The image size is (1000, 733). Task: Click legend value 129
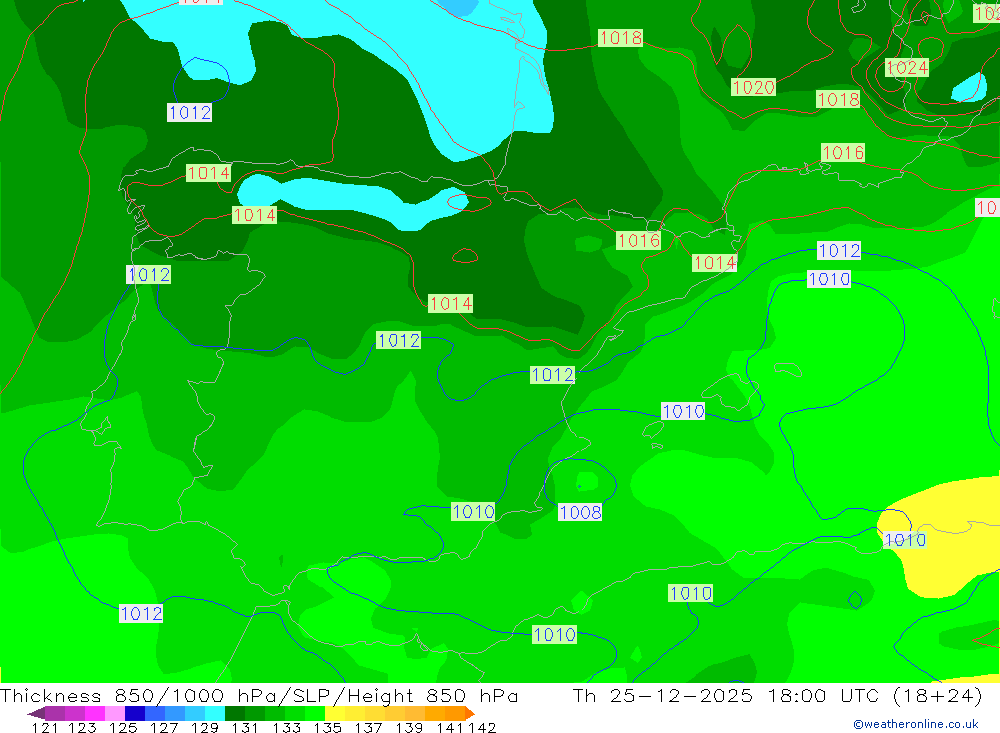(x=205, y=727)
